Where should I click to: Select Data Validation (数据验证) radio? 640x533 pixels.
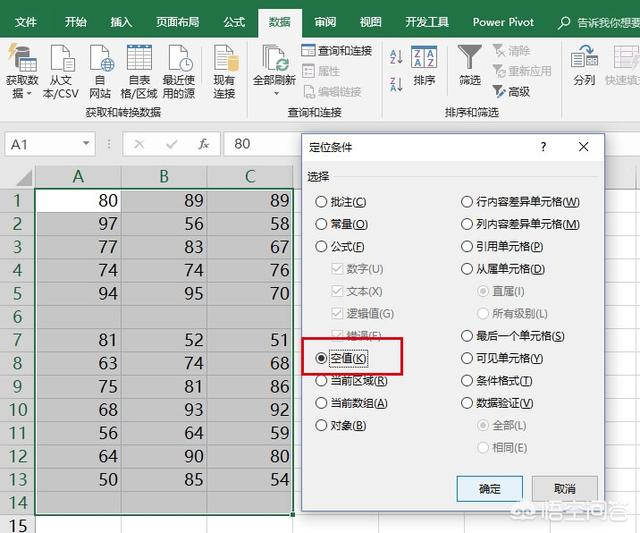[467, 403]
